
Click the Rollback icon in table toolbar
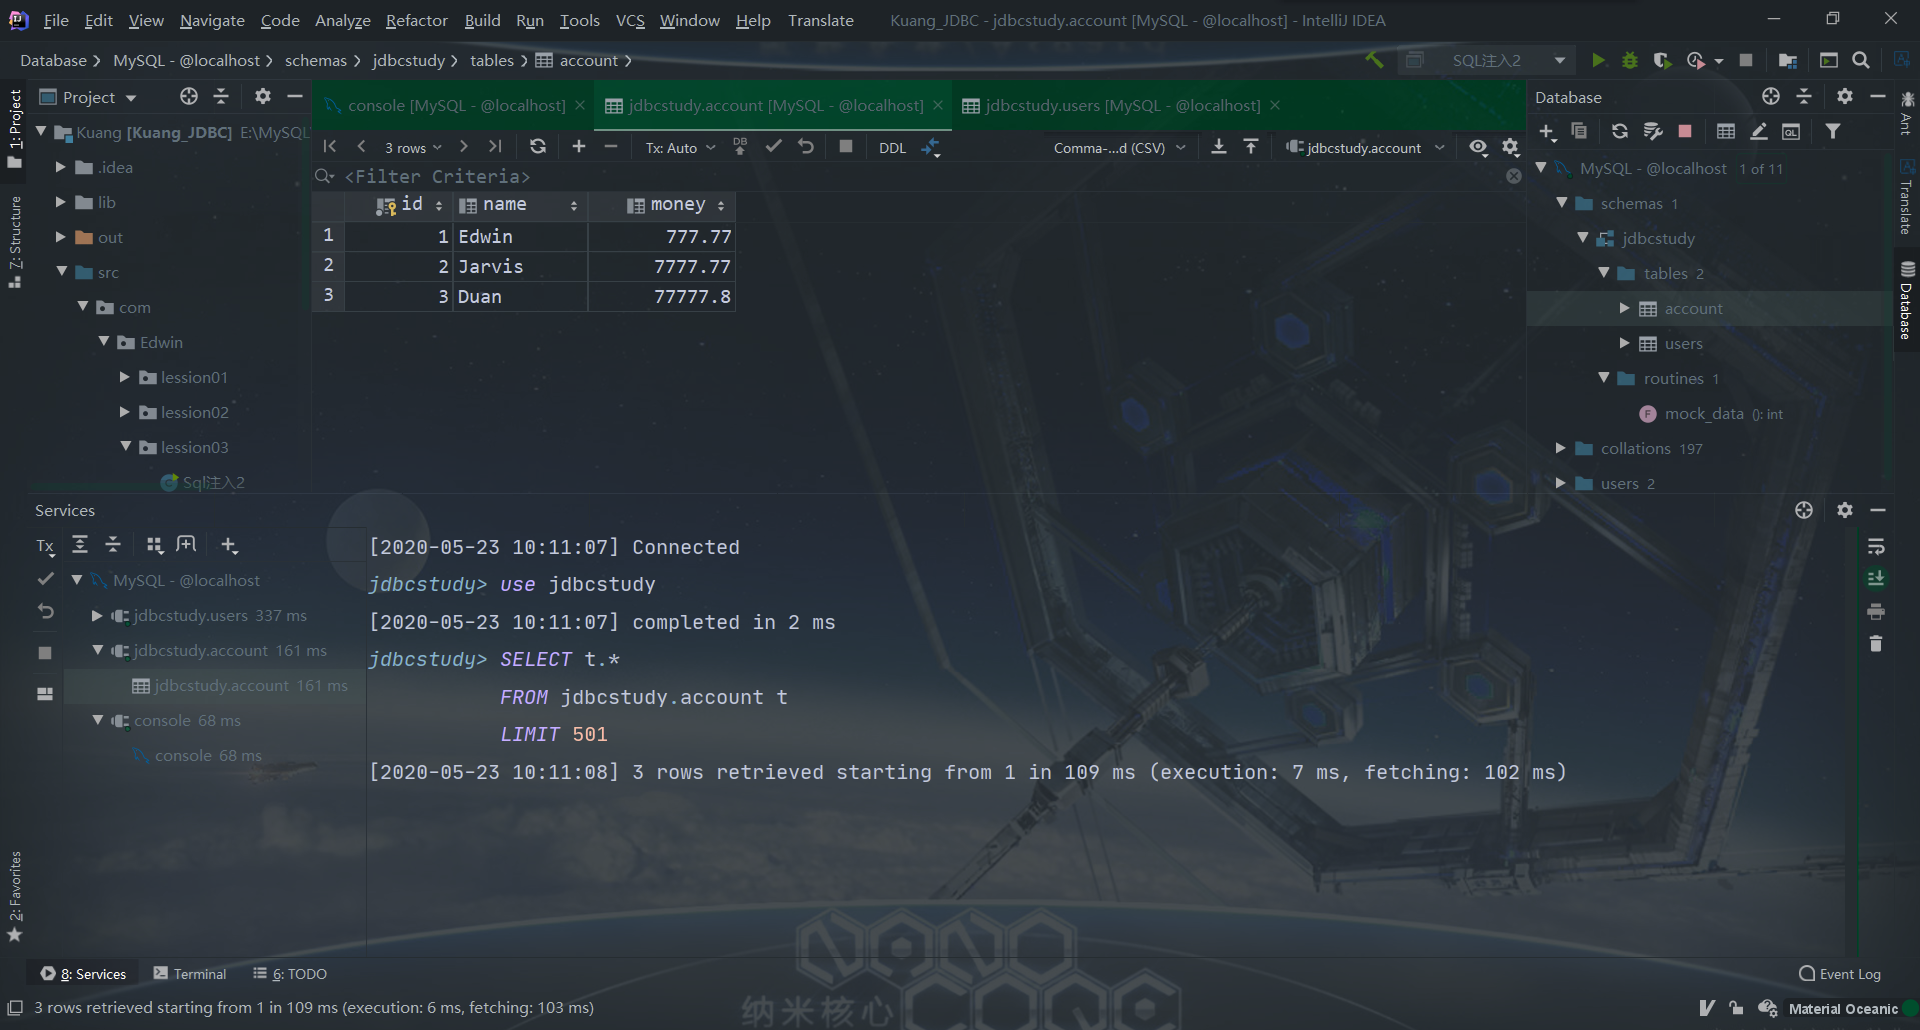[x=806, y=147]
